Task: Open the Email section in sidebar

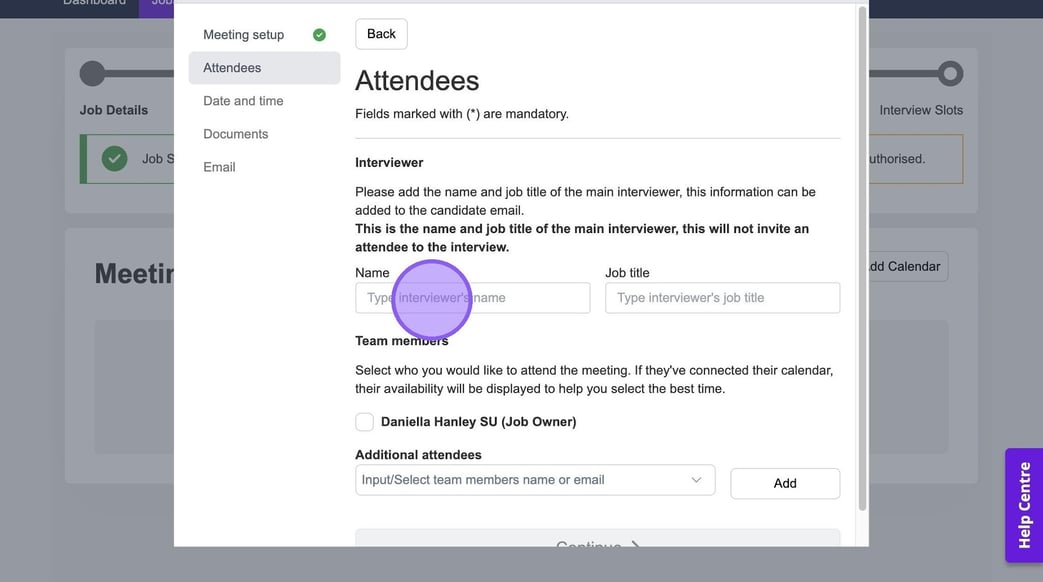Action: 219,167
